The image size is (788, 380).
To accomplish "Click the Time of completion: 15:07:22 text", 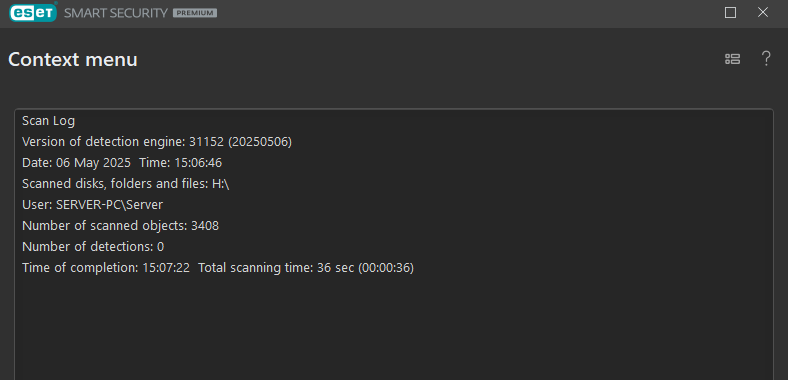I will pyautogui.click(x=106, y=268).
